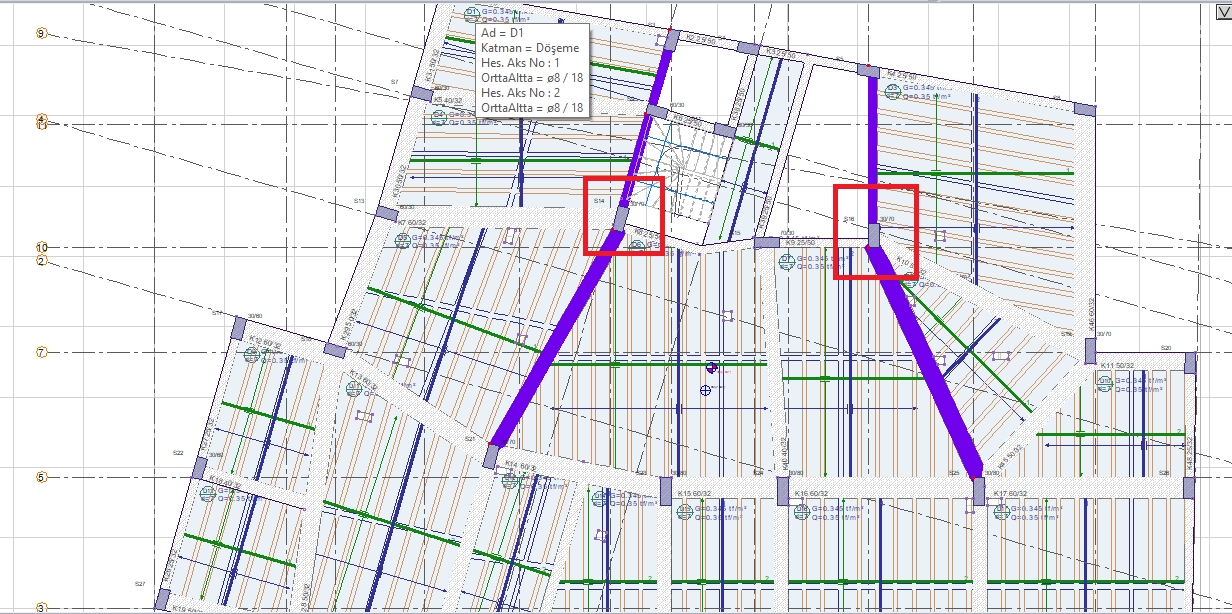The image size is (1232, 614).
Task: Select the axis 10 bubble marker
Action: 42,247
